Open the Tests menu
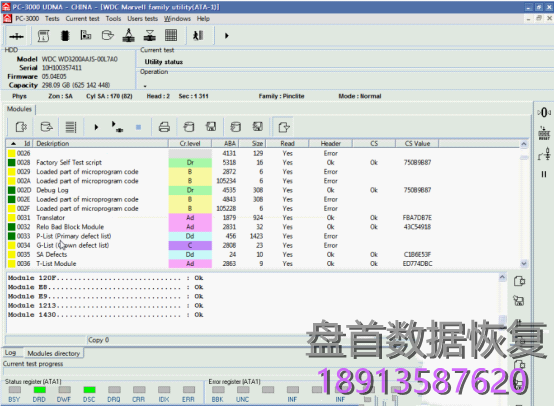 click(52, 18)
